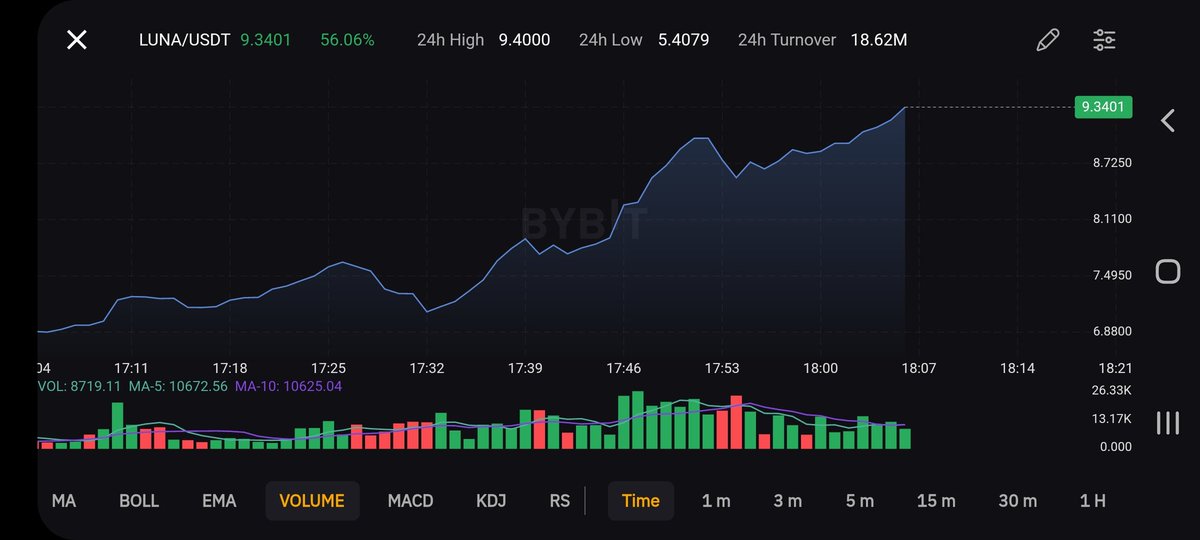
Task: Tap the 17:53 time axis label
Action: click(722, 368)
